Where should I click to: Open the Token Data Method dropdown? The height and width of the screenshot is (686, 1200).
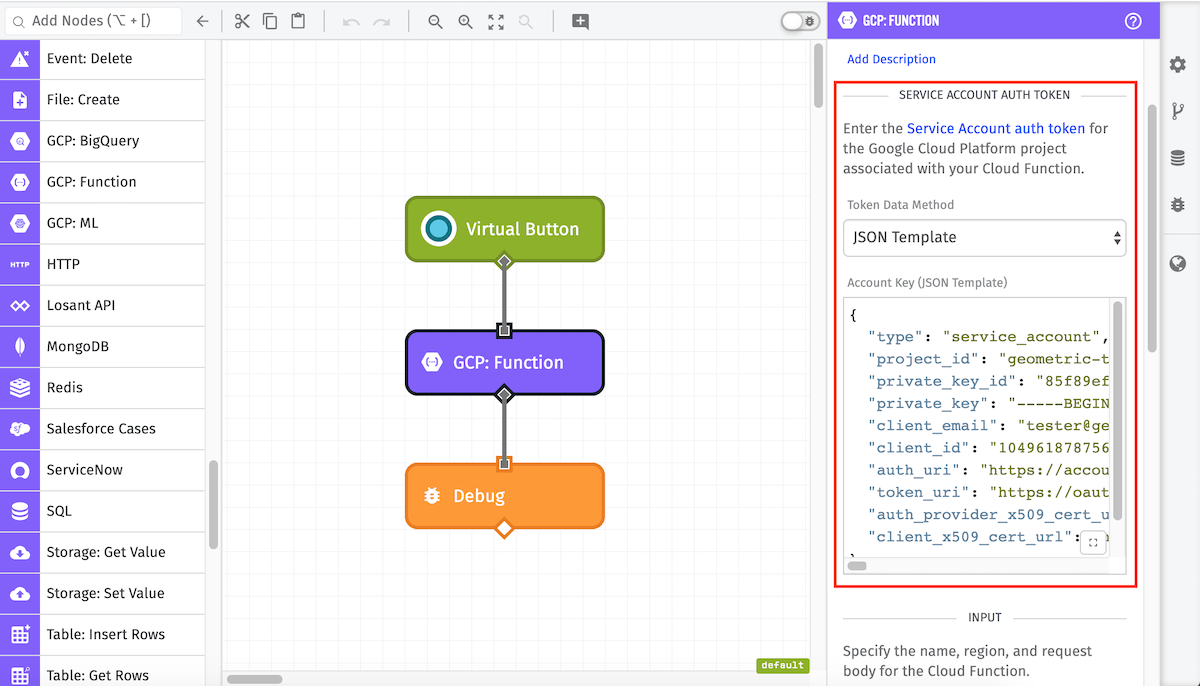click(985, 238)
